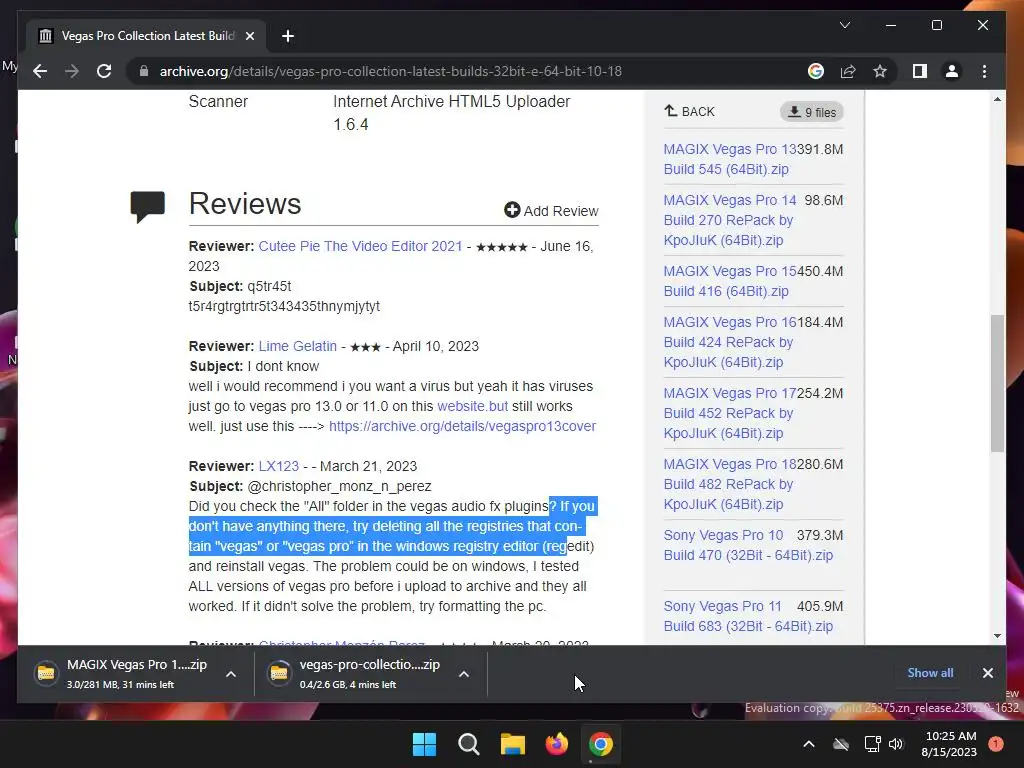Viewport: 1024px width, 768px height.
Task: Share this page via the share icon
Action: click(848, 71)
